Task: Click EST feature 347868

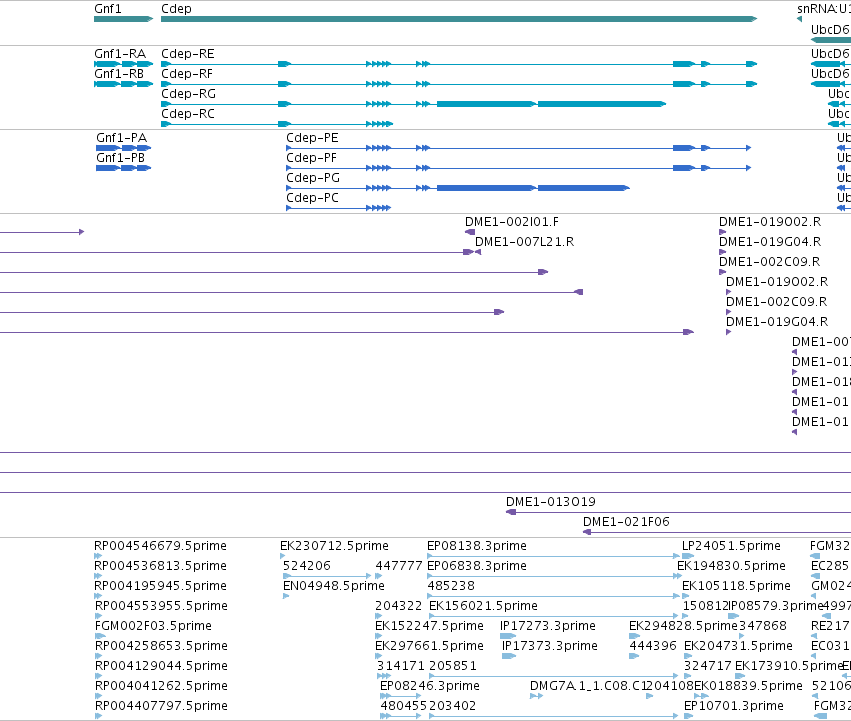Action: click(x=763, y=626)
